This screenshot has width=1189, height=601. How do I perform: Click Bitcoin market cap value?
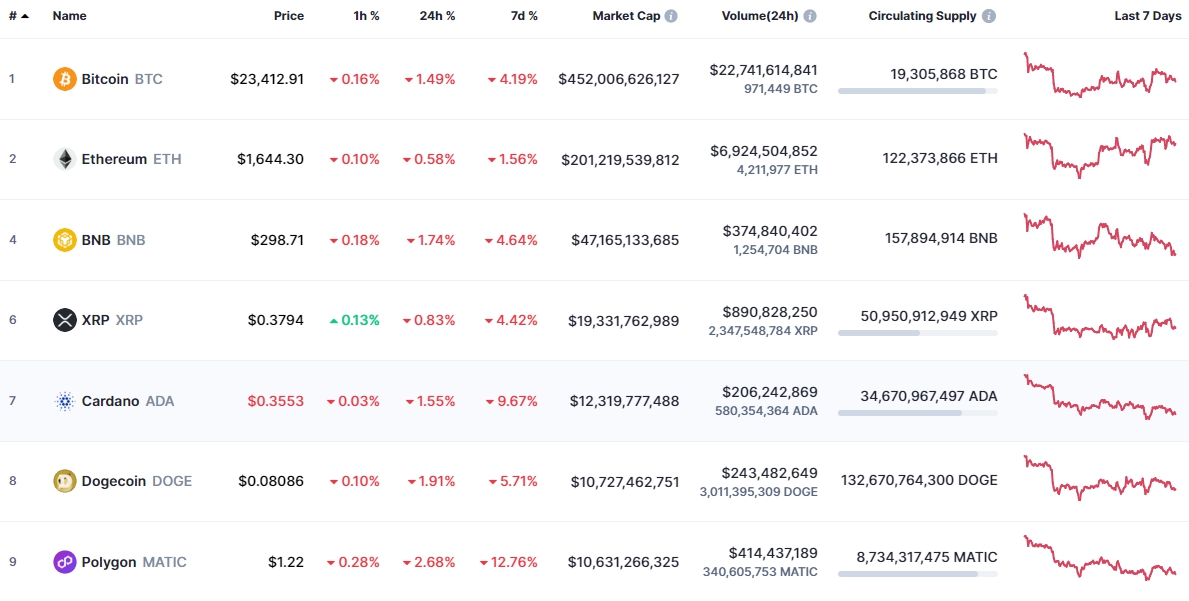pos(619,79)
